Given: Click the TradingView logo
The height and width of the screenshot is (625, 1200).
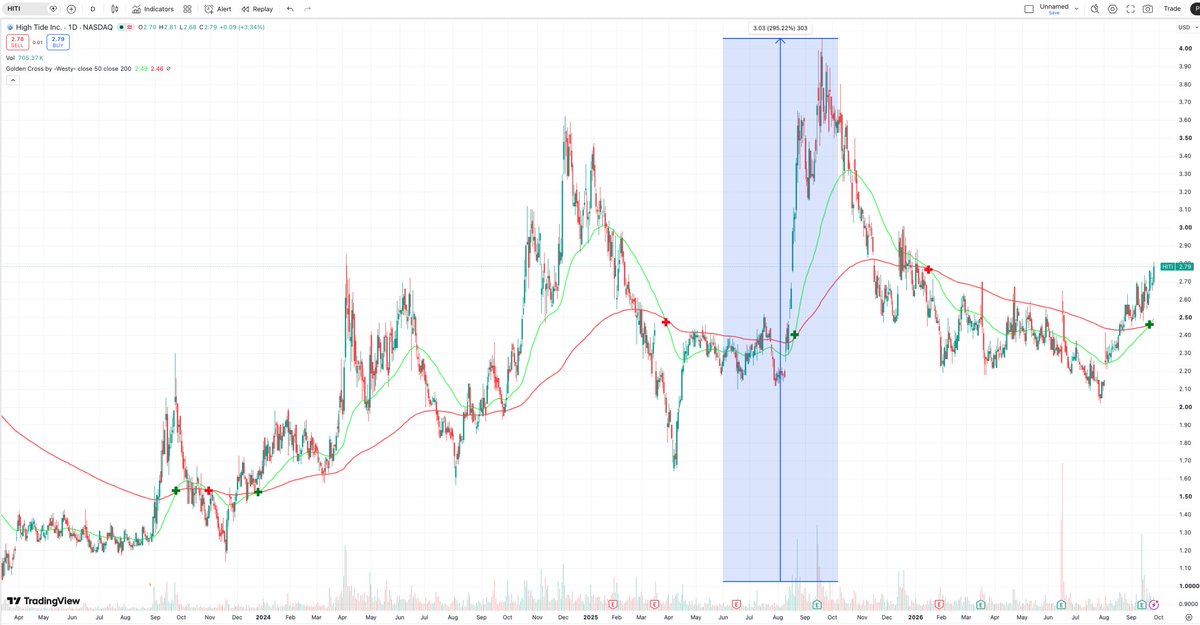Looking at the screenshot, I should [x=43, y=602].
